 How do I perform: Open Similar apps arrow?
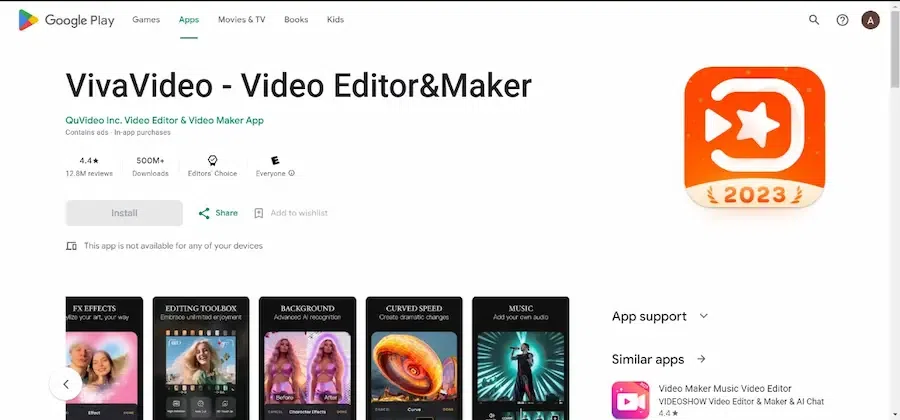[701, 359]
